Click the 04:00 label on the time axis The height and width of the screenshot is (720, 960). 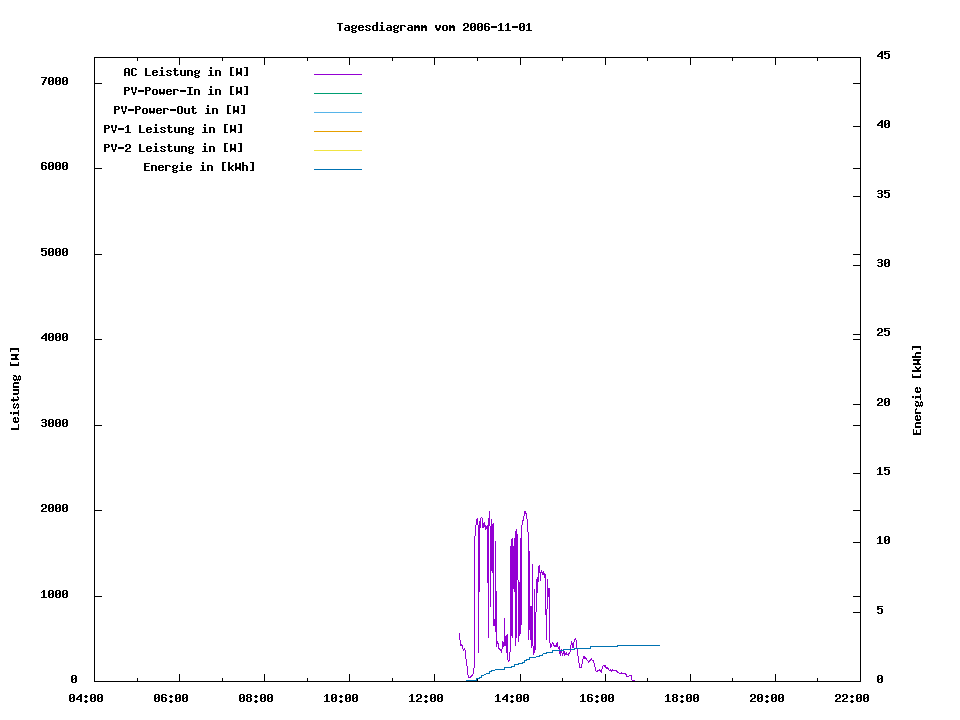tap(86, 698)
